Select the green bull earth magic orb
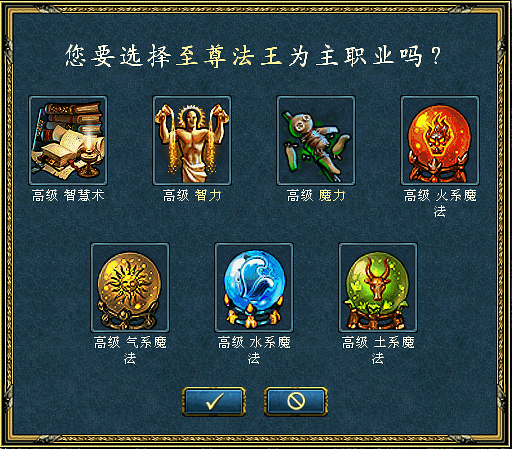 point(378,287)
